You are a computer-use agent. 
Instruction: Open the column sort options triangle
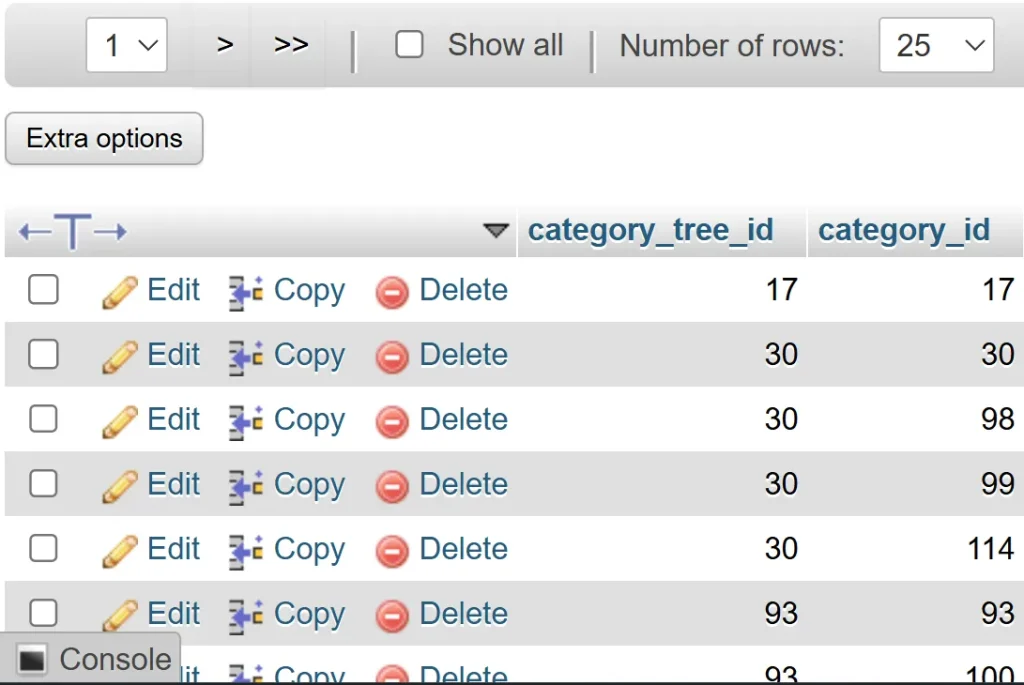pyautogui.click(x=496, y=231)
